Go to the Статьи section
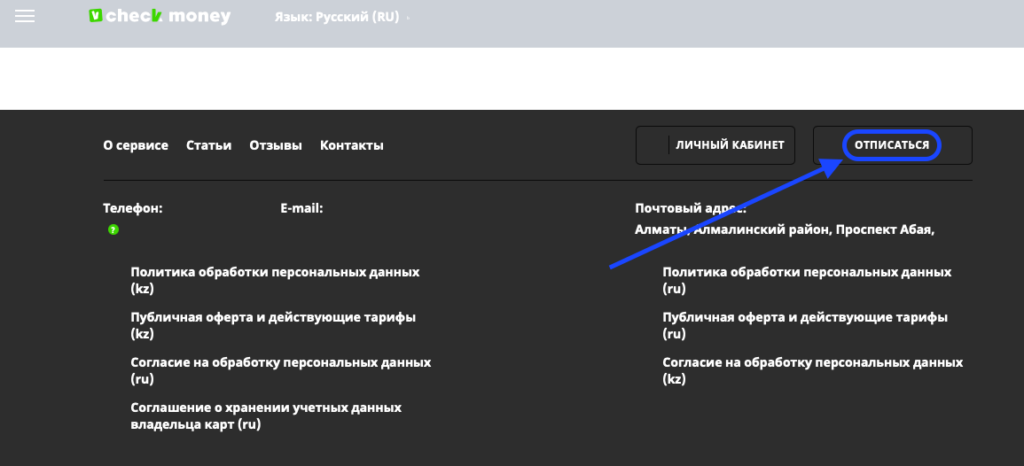This screenshot has height=466, width=1024. tap(208, 145)
